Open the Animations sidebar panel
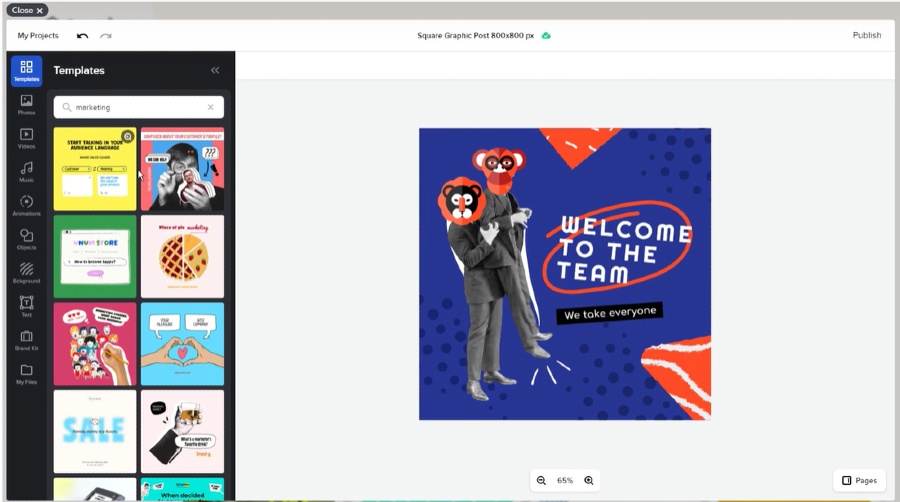The width and height of the screenshot is (900, 502). click(x=26, y=206)
